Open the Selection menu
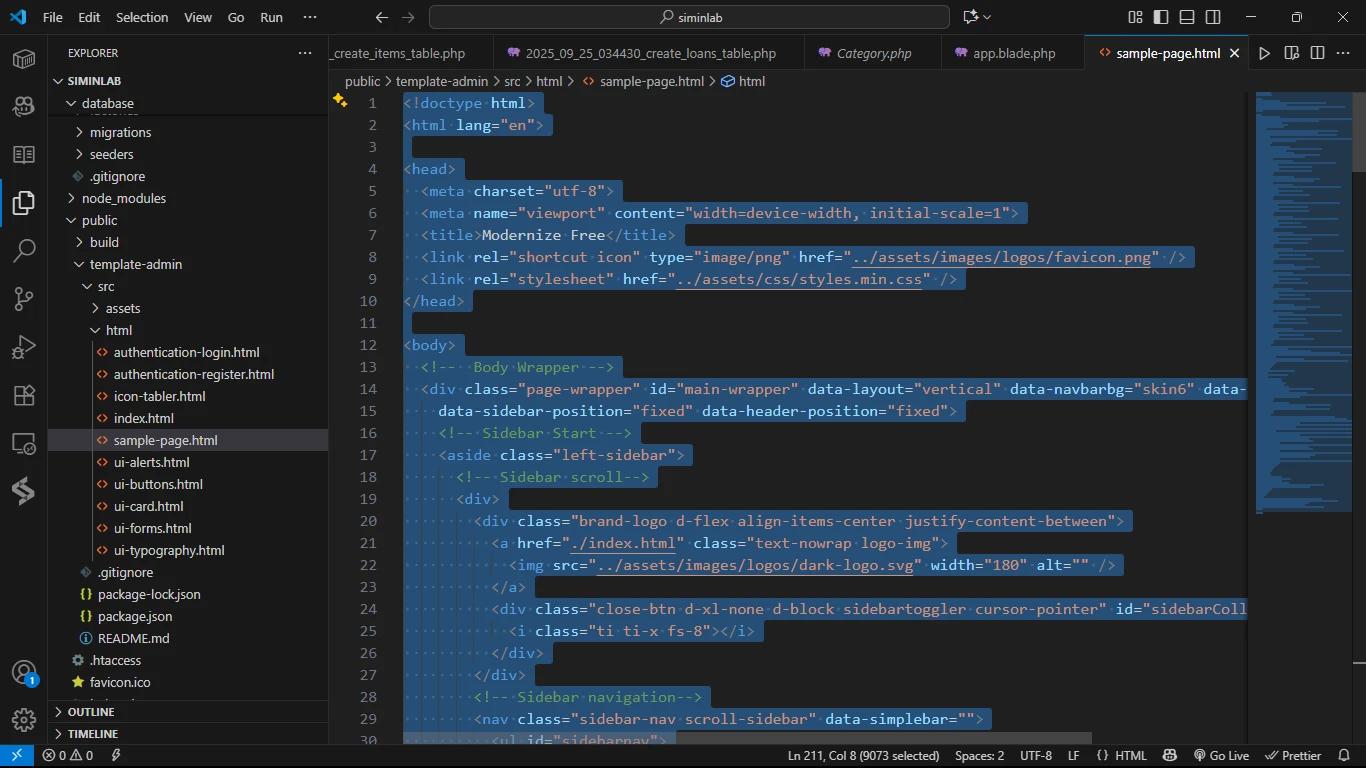1366x768 pixels. [142, 17]
